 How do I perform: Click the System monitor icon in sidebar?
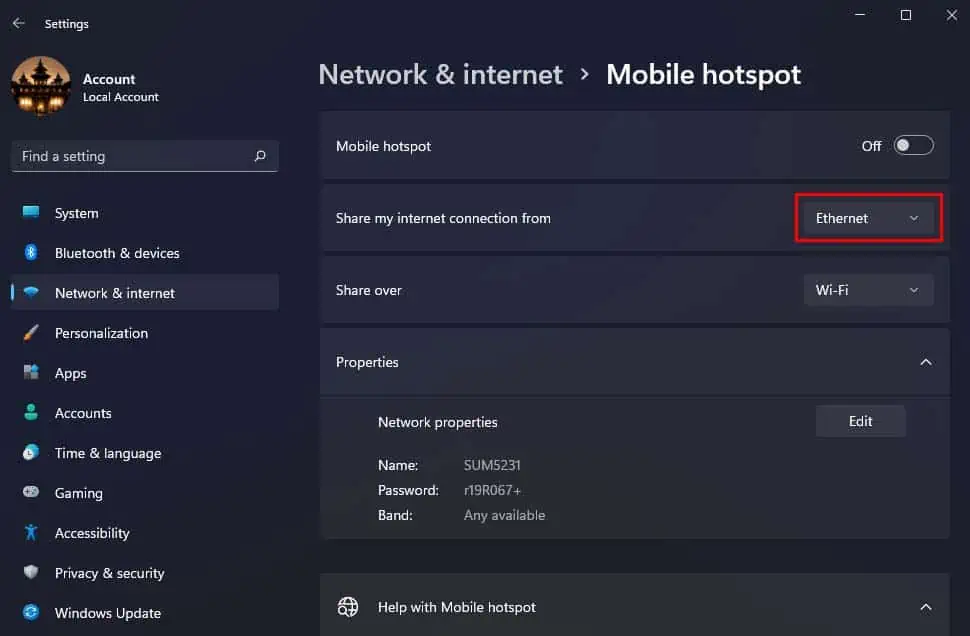31,213
